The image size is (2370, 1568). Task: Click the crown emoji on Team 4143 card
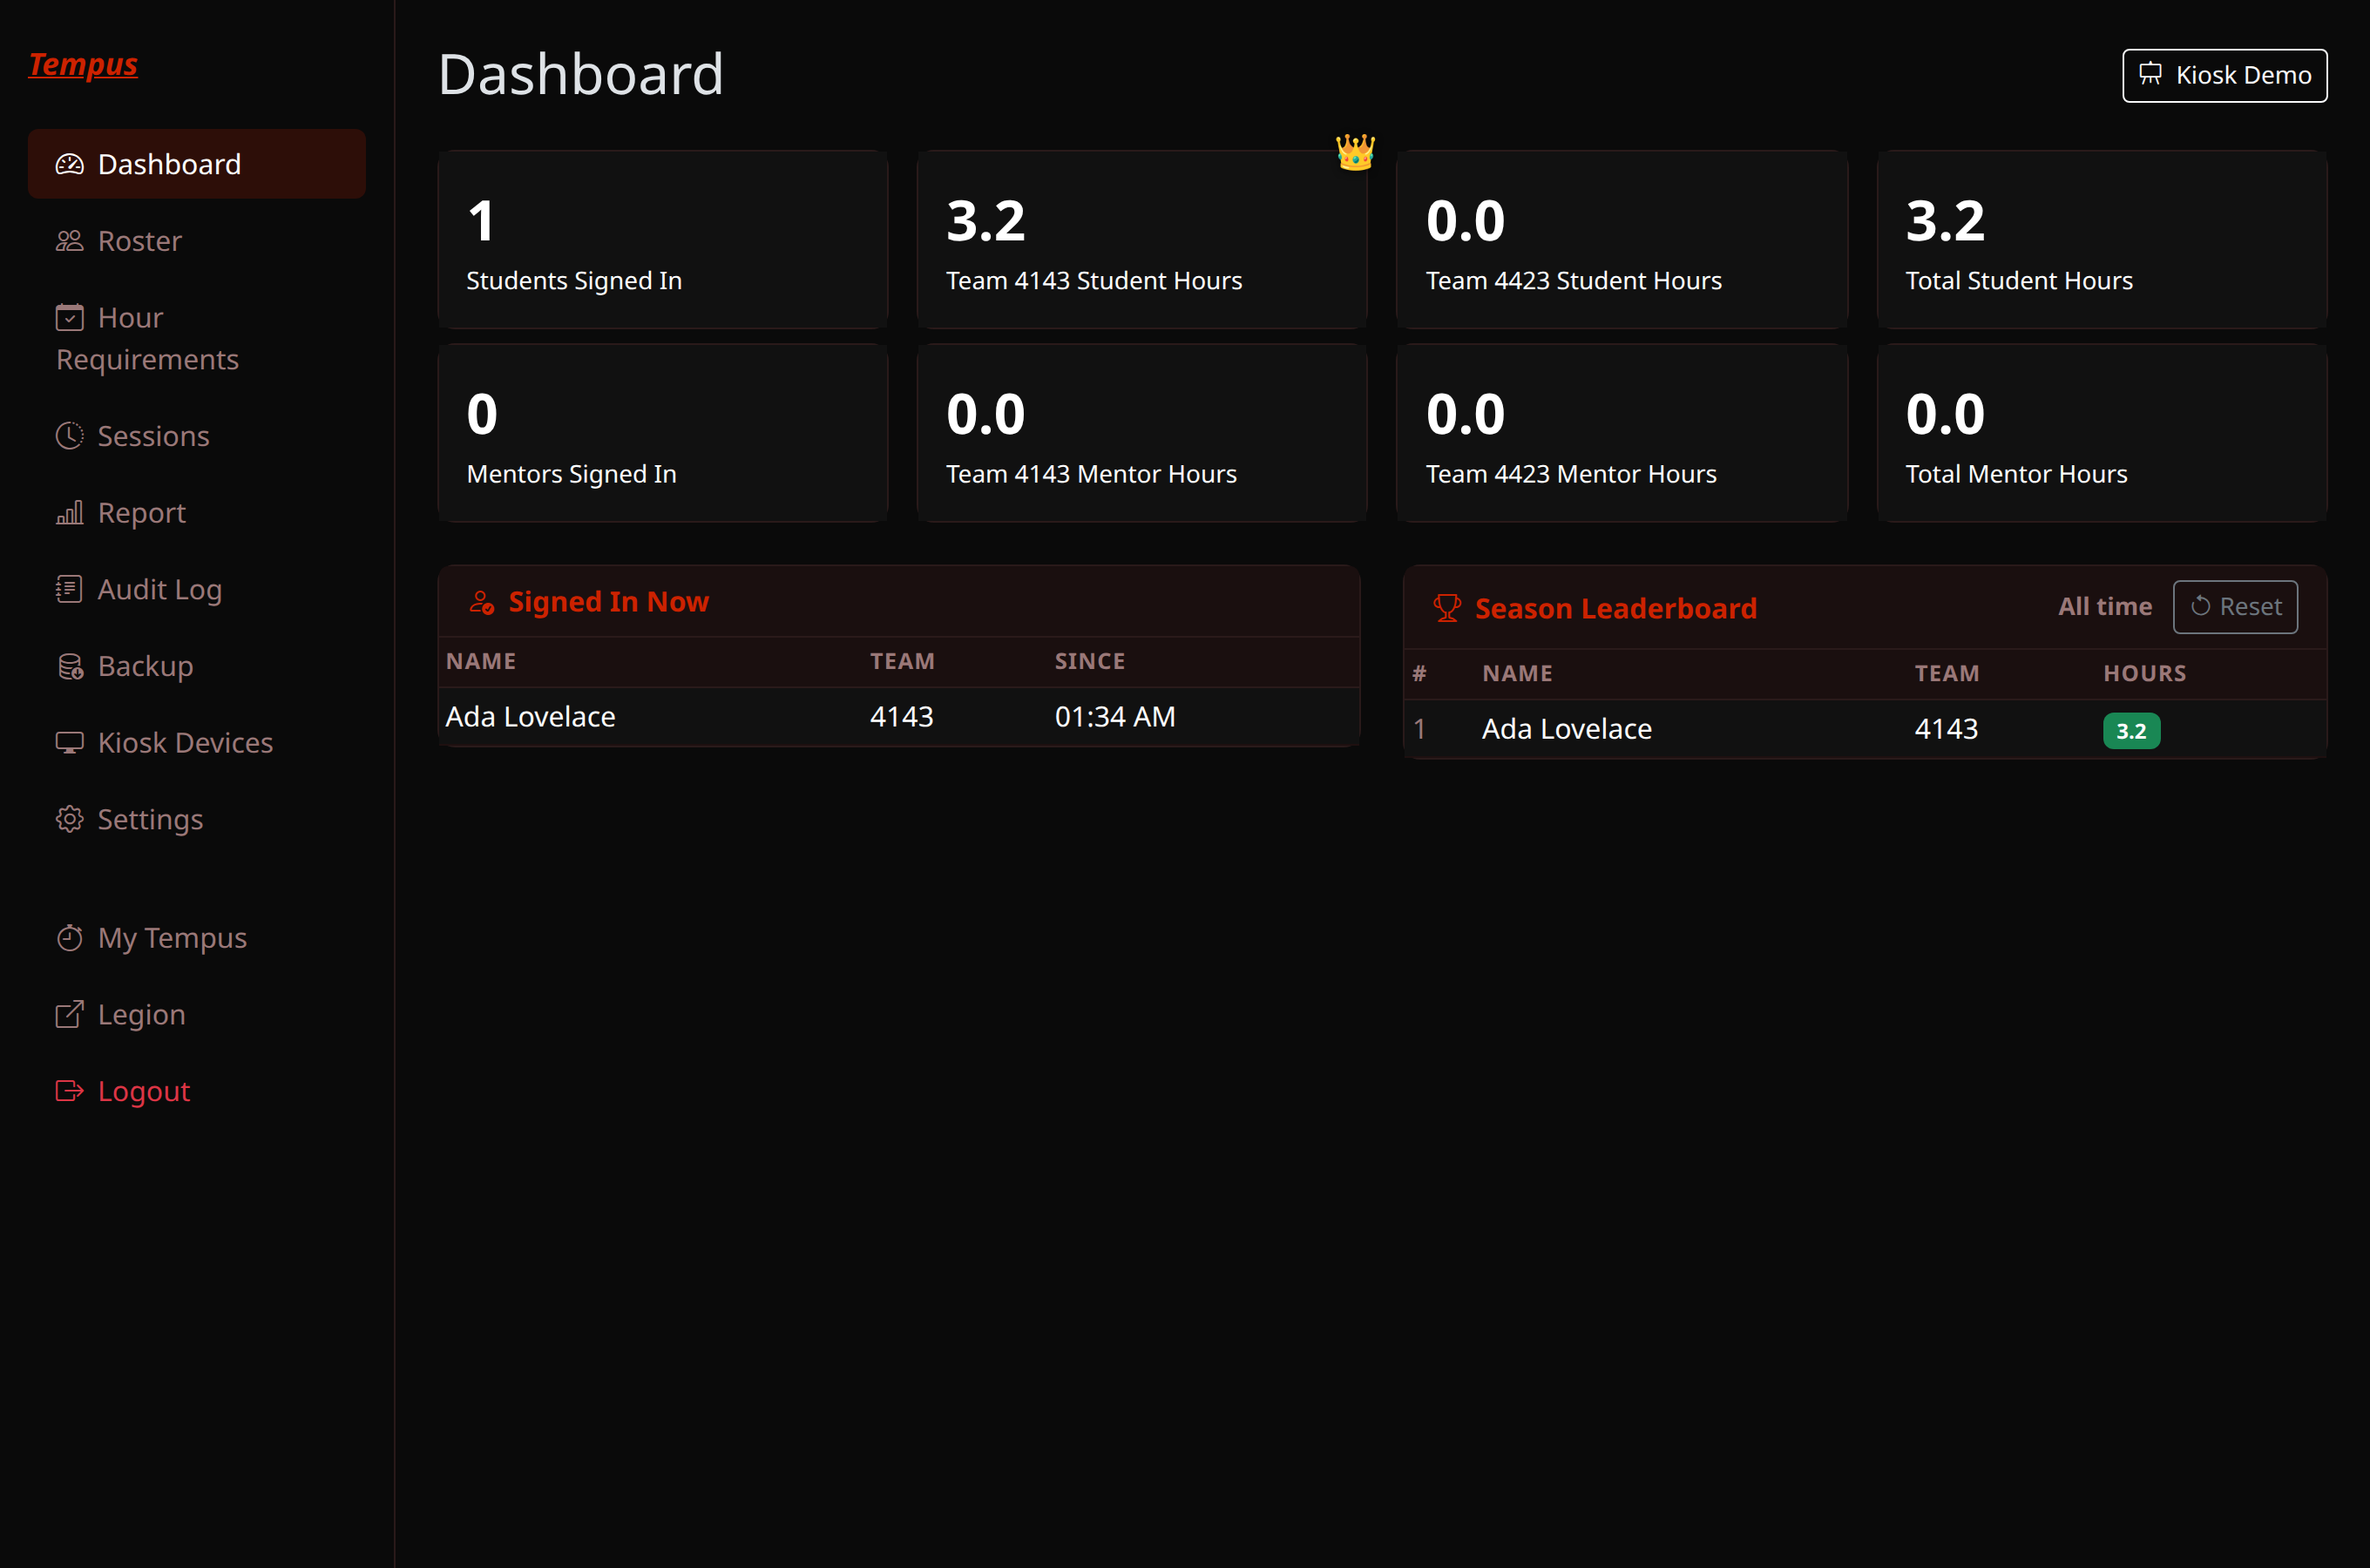(1355, 152)
